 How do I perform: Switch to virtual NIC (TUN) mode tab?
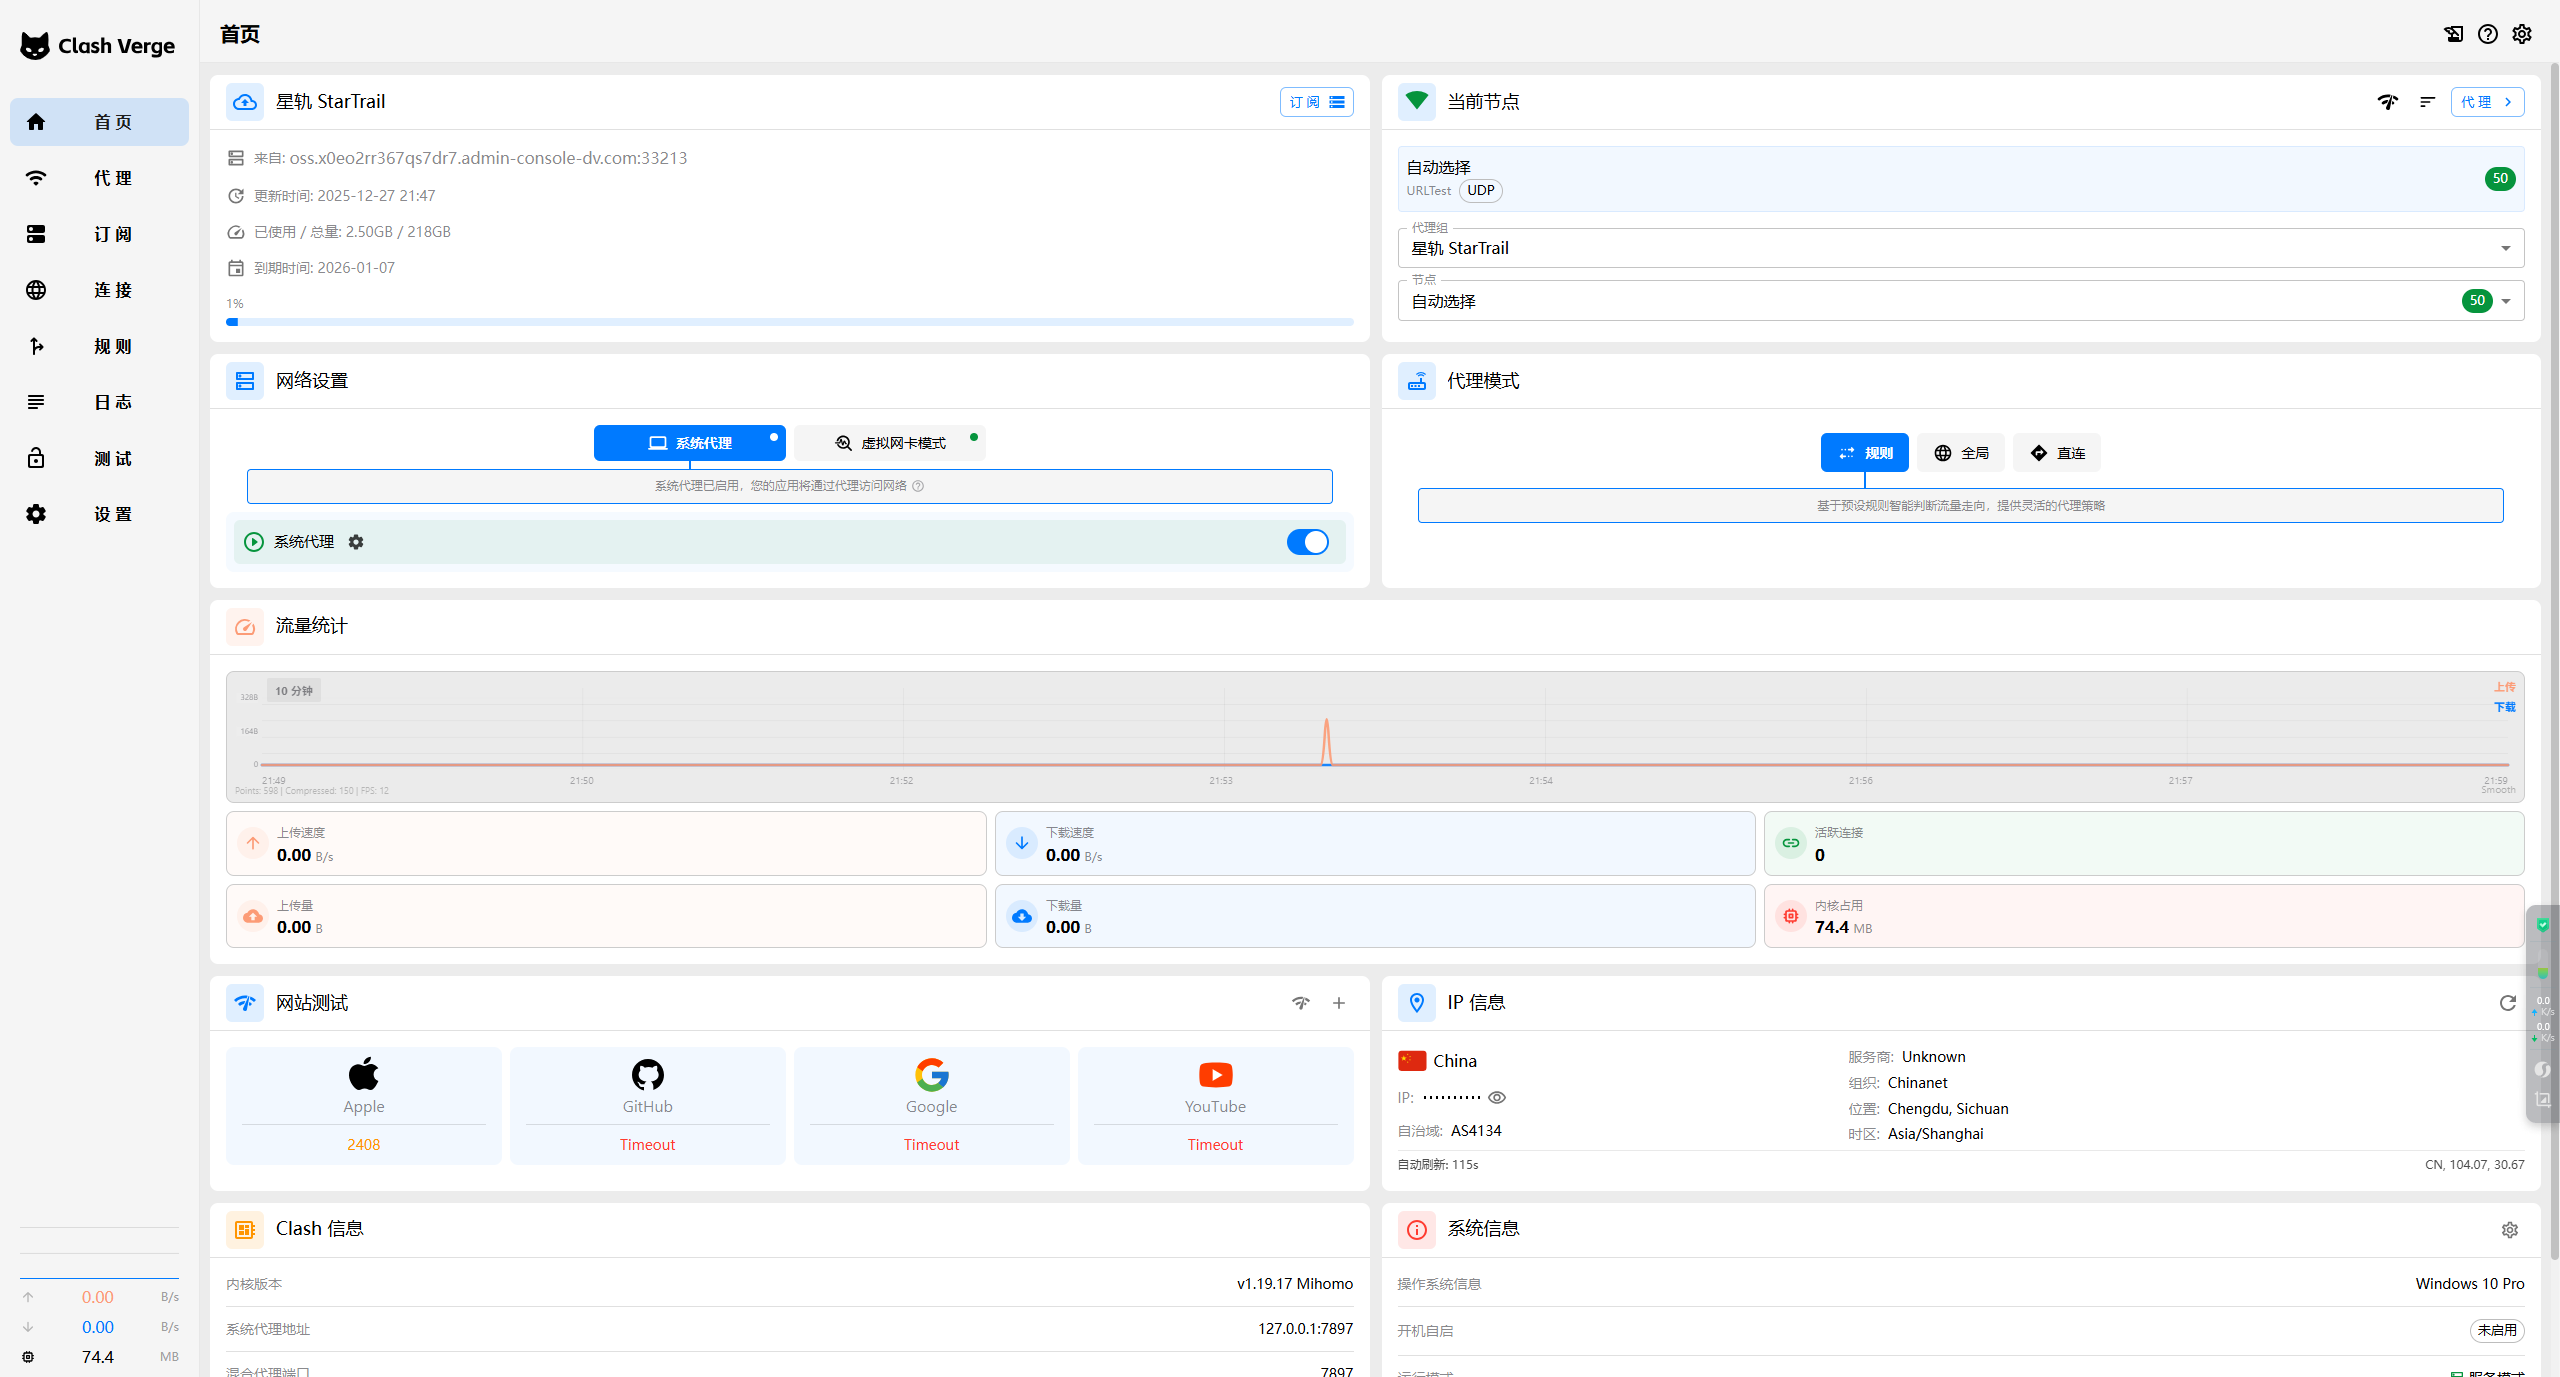tap(890, 443)
